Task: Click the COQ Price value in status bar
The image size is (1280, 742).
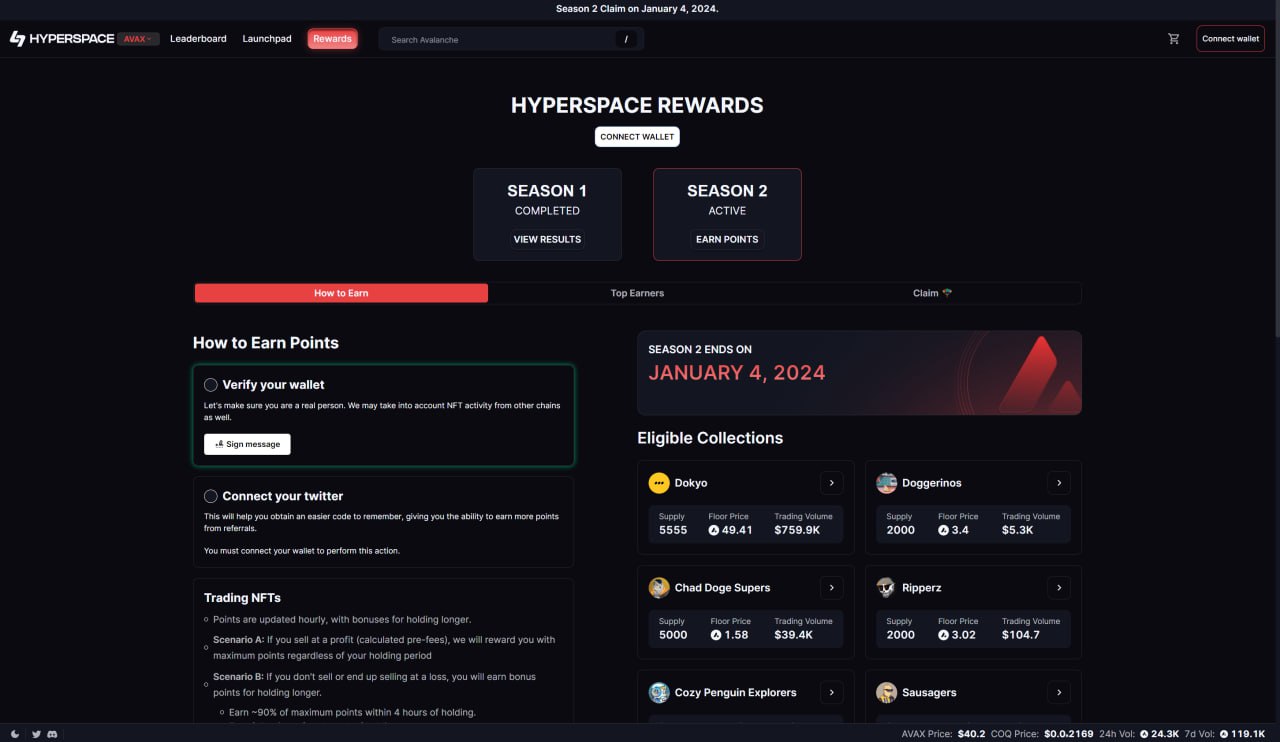Action: pos(1071,734)
